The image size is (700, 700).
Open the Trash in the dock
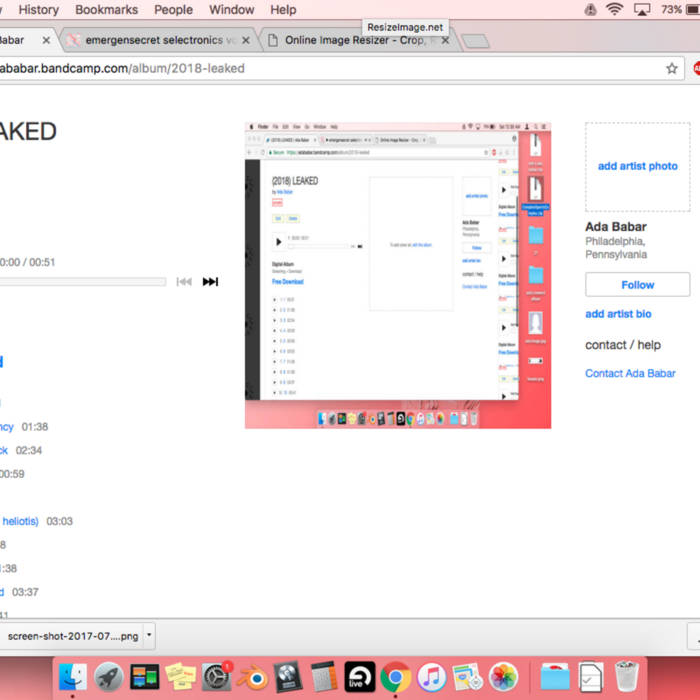point(627,677)
